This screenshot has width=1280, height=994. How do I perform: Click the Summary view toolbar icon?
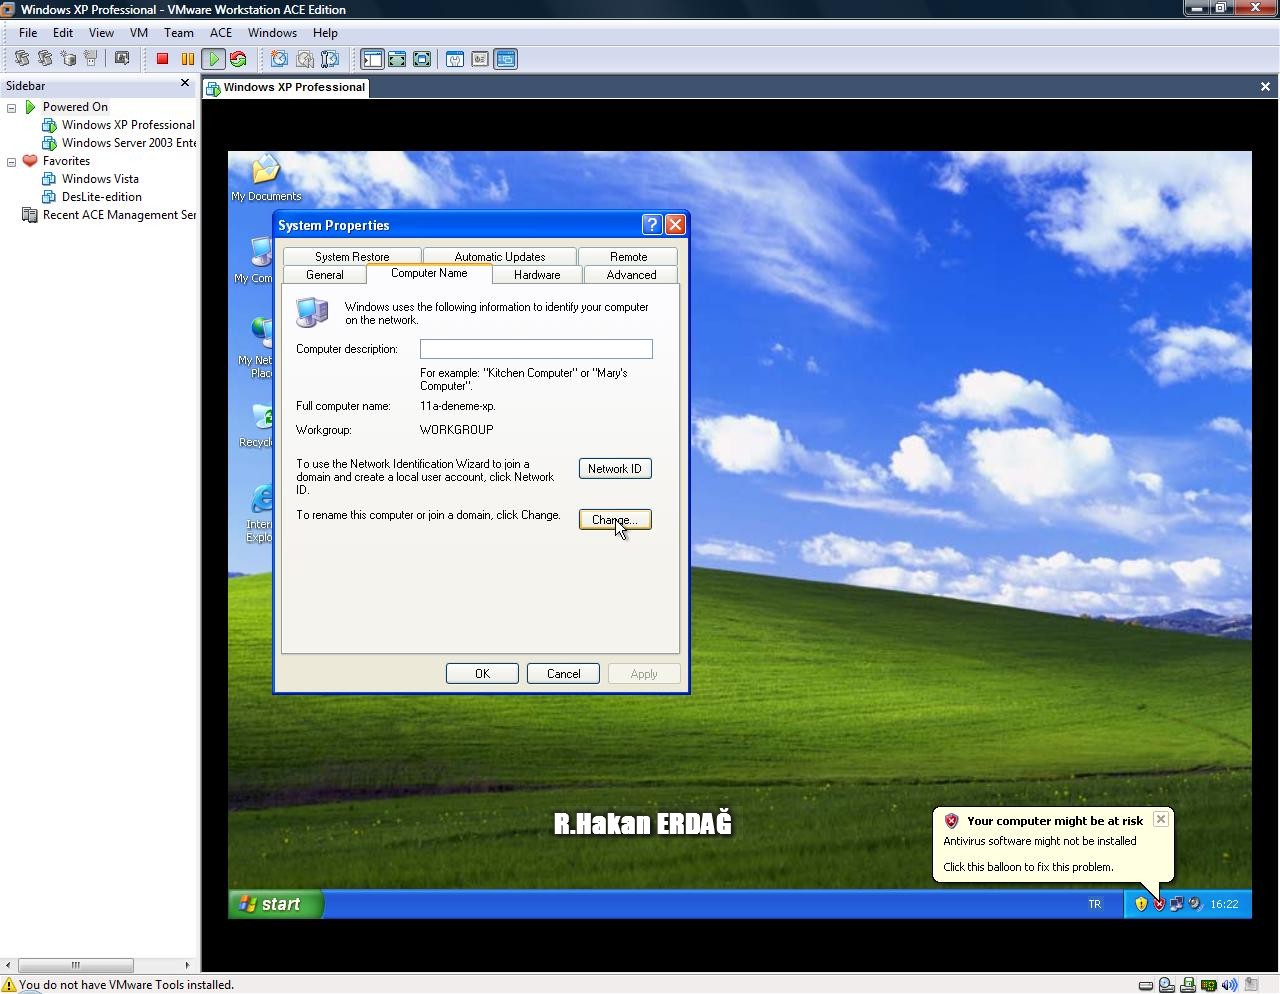click(455, 59)
